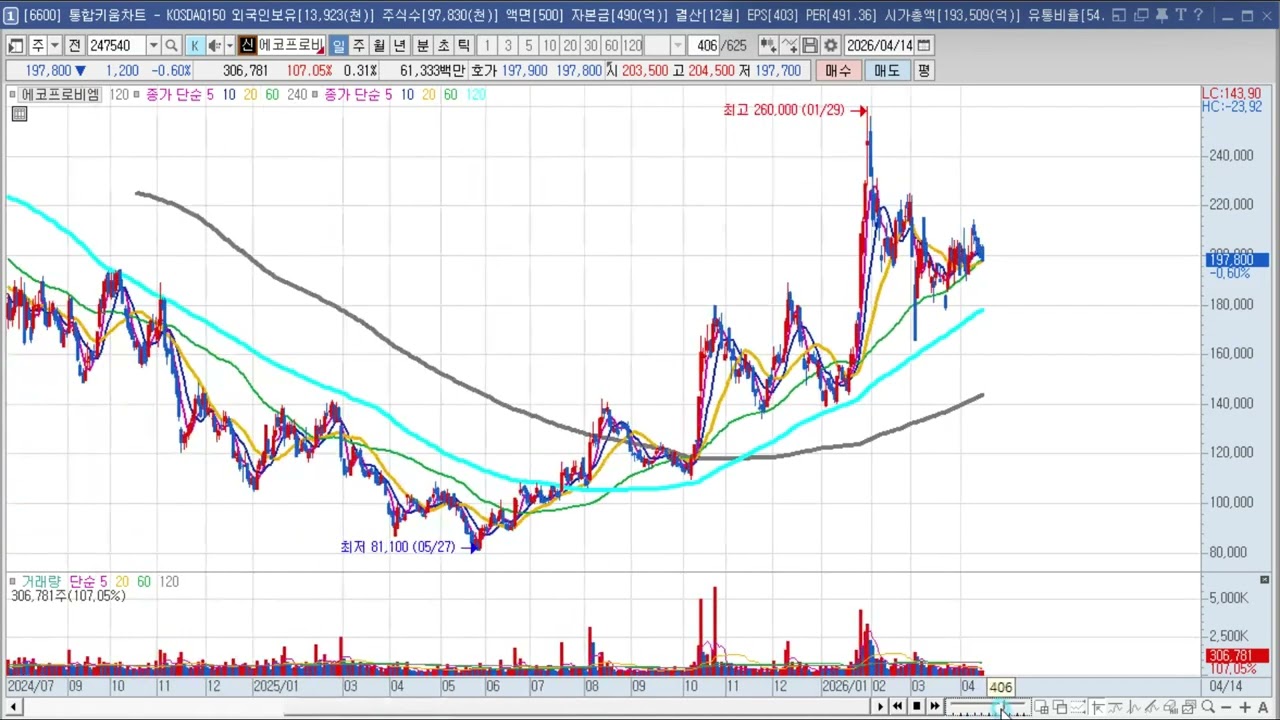Click the overlapping windows icon in bottom toolbar
Image resolution: width=1280 pixels, height=720 pixels.
[x=1060, y=707]
